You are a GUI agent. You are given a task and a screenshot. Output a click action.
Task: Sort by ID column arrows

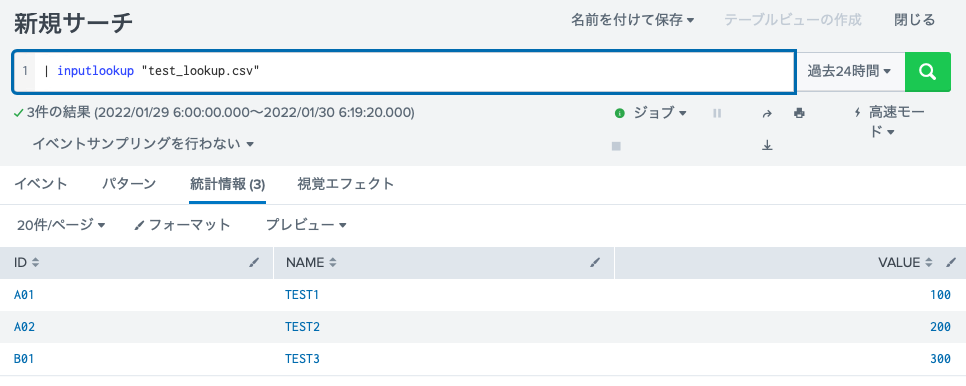point(36,263)
